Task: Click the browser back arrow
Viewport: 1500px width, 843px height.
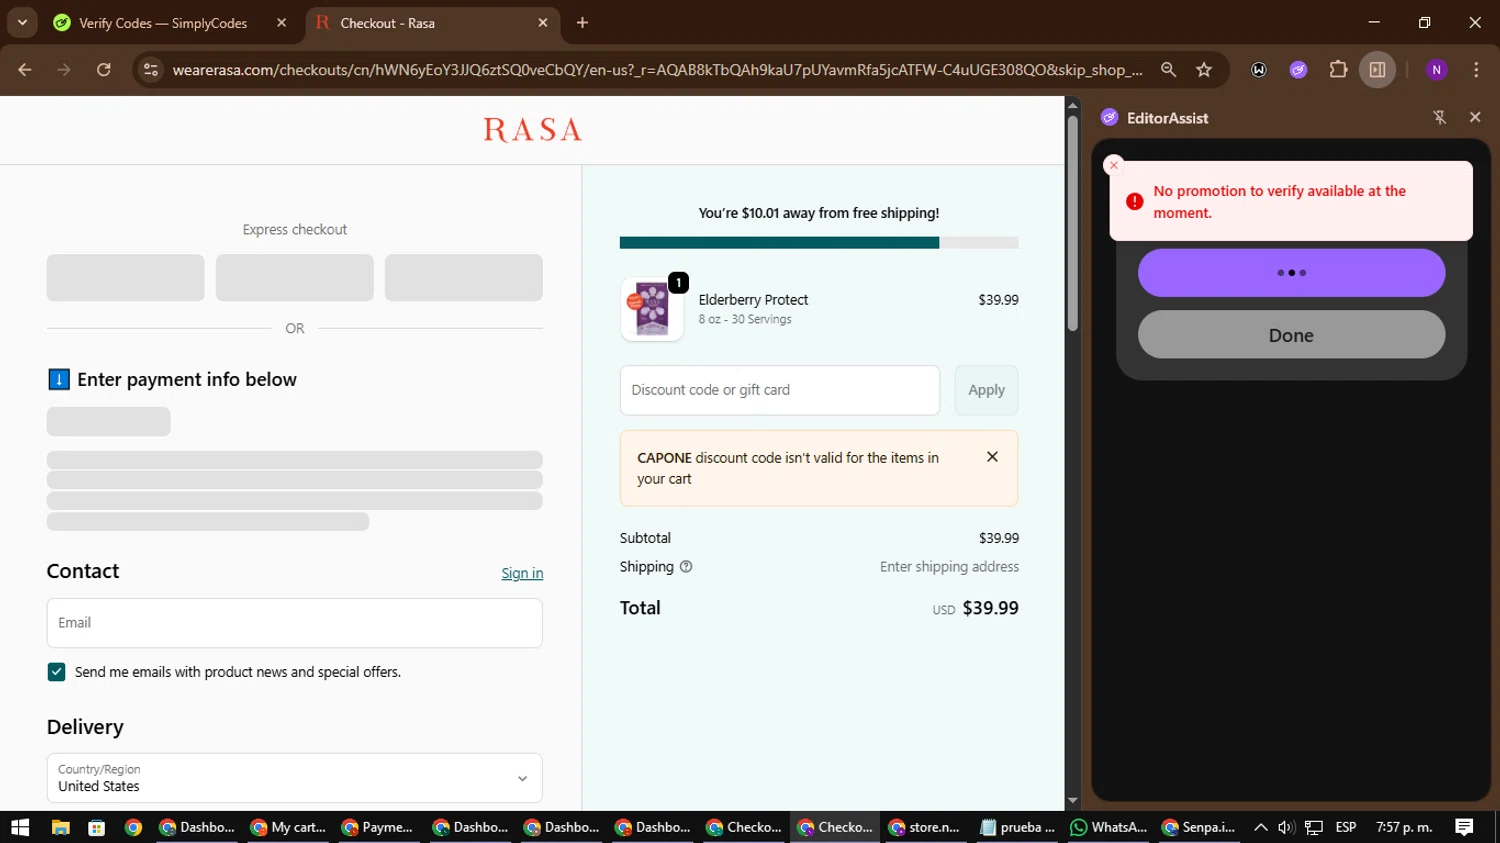Action: [25, 70]
